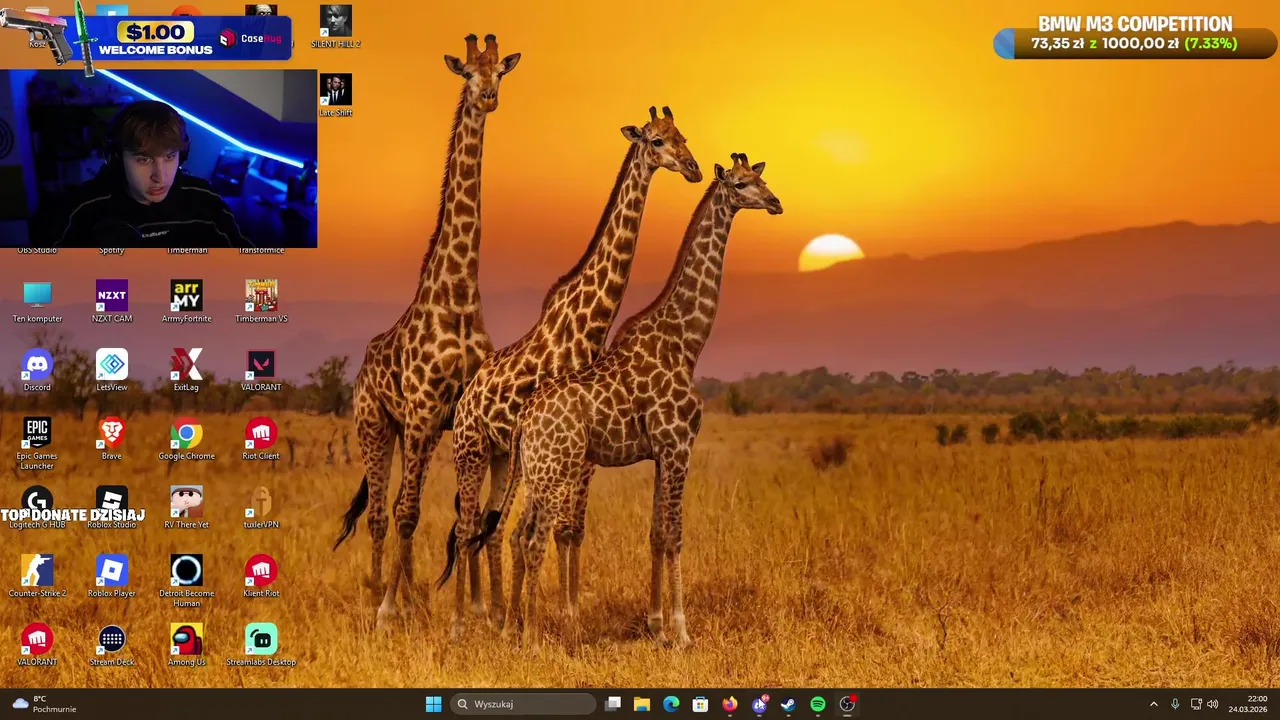Open the Late Shift desktop shortcut
1280x720 pixels.
coord(336,96)
